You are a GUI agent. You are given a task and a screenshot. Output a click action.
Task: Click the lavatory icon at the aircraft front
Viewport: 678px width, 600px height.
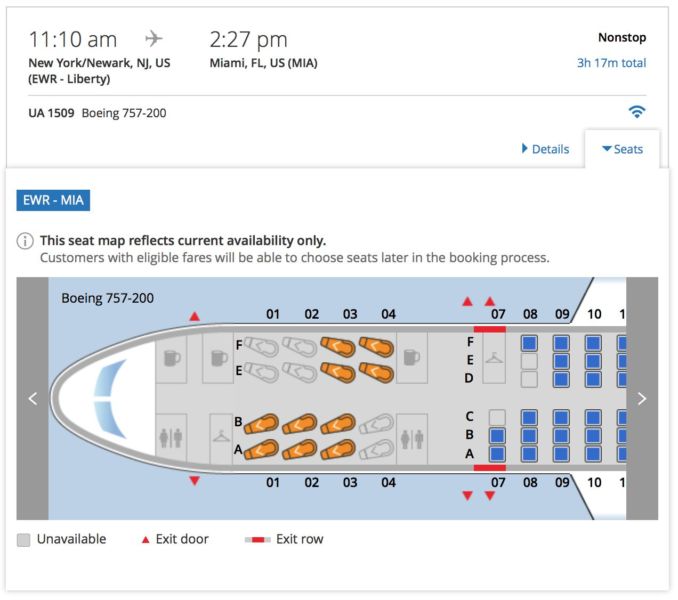point(170,438)
